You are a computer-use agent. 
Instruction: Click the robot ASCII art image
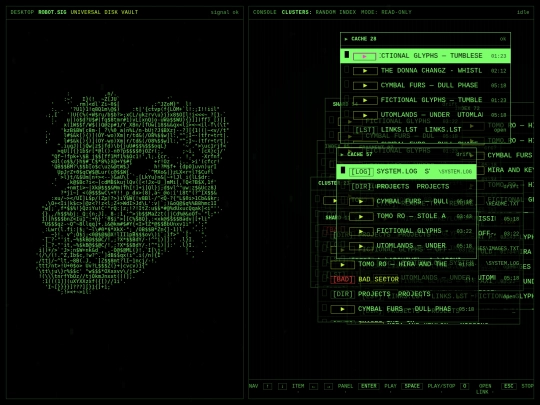click(133, 193)
